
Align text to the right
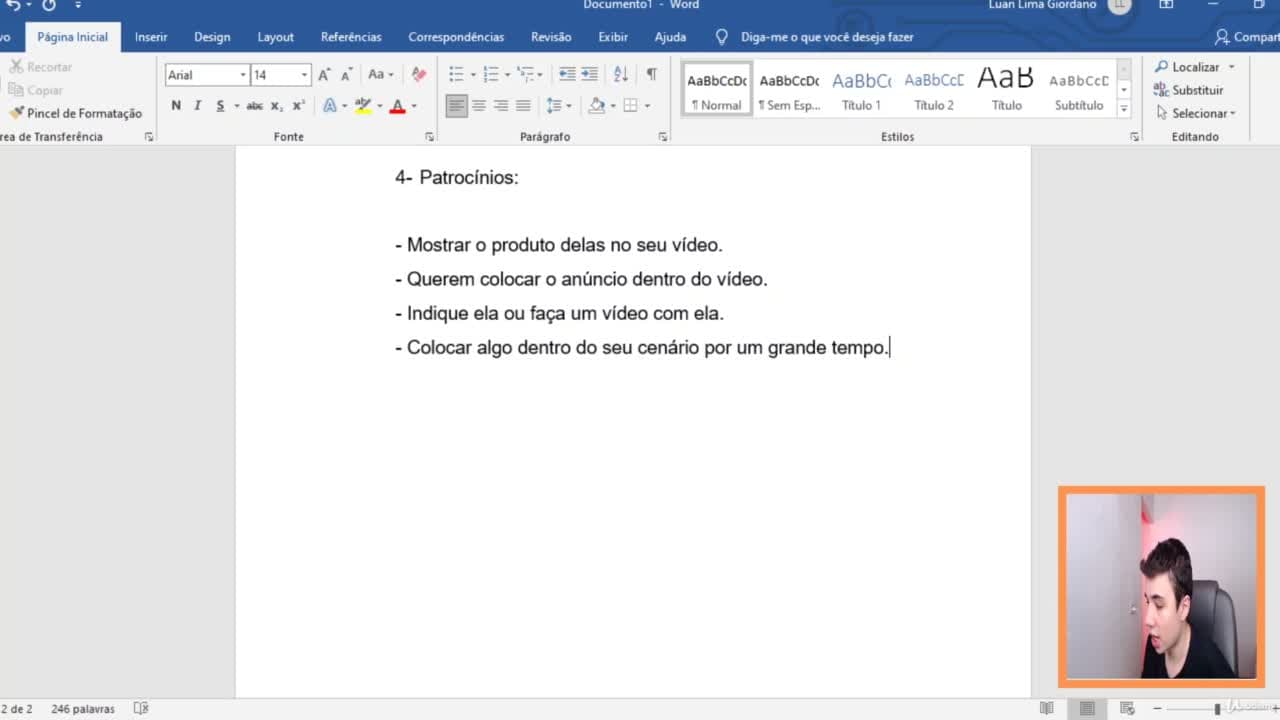coord(501,106)
